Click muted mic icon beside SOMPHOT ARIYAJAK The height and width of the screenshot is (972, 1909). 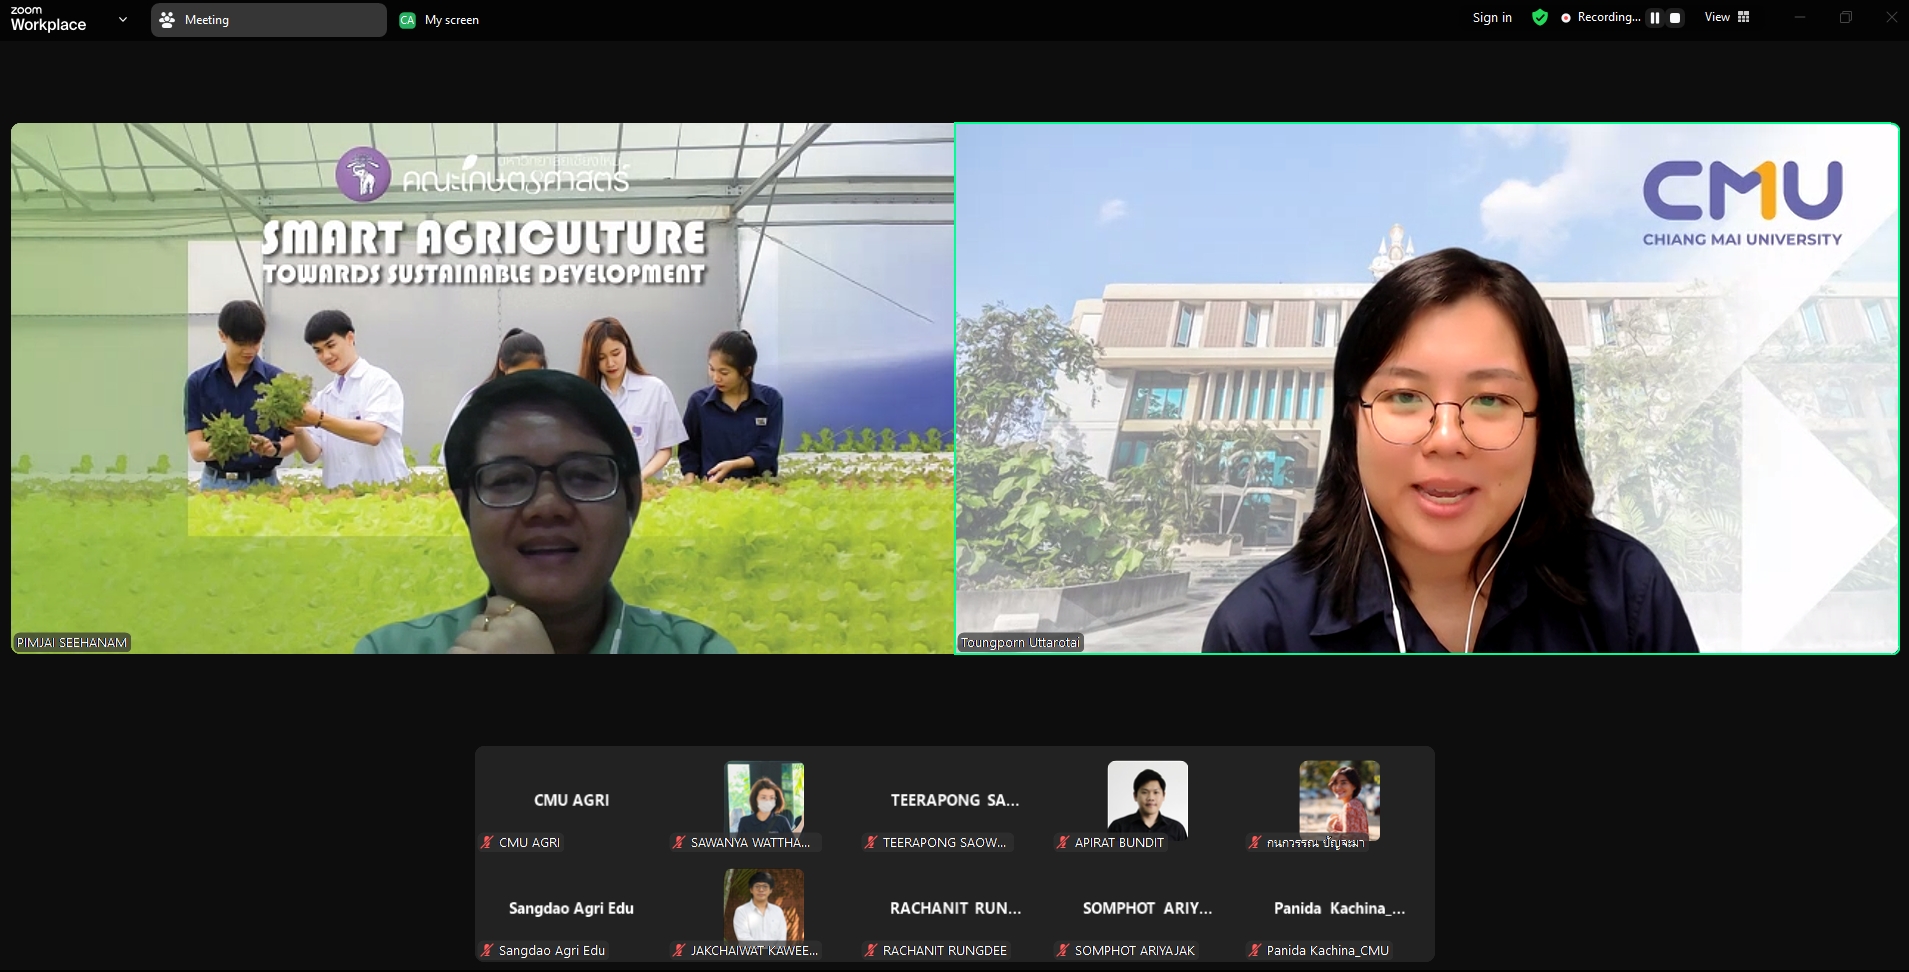1064,950
